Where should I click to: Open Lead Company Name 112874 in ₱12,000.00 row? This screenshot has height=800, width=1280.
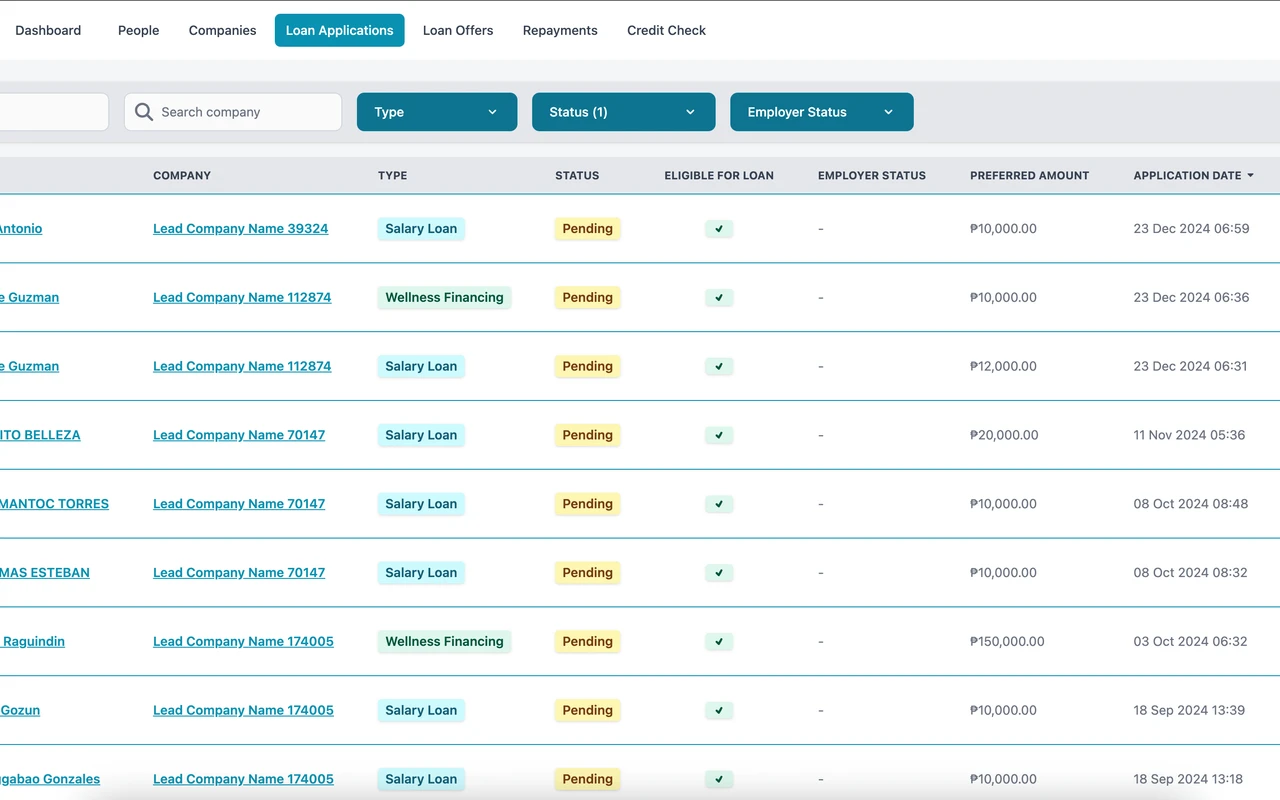(x=242, y=367)
